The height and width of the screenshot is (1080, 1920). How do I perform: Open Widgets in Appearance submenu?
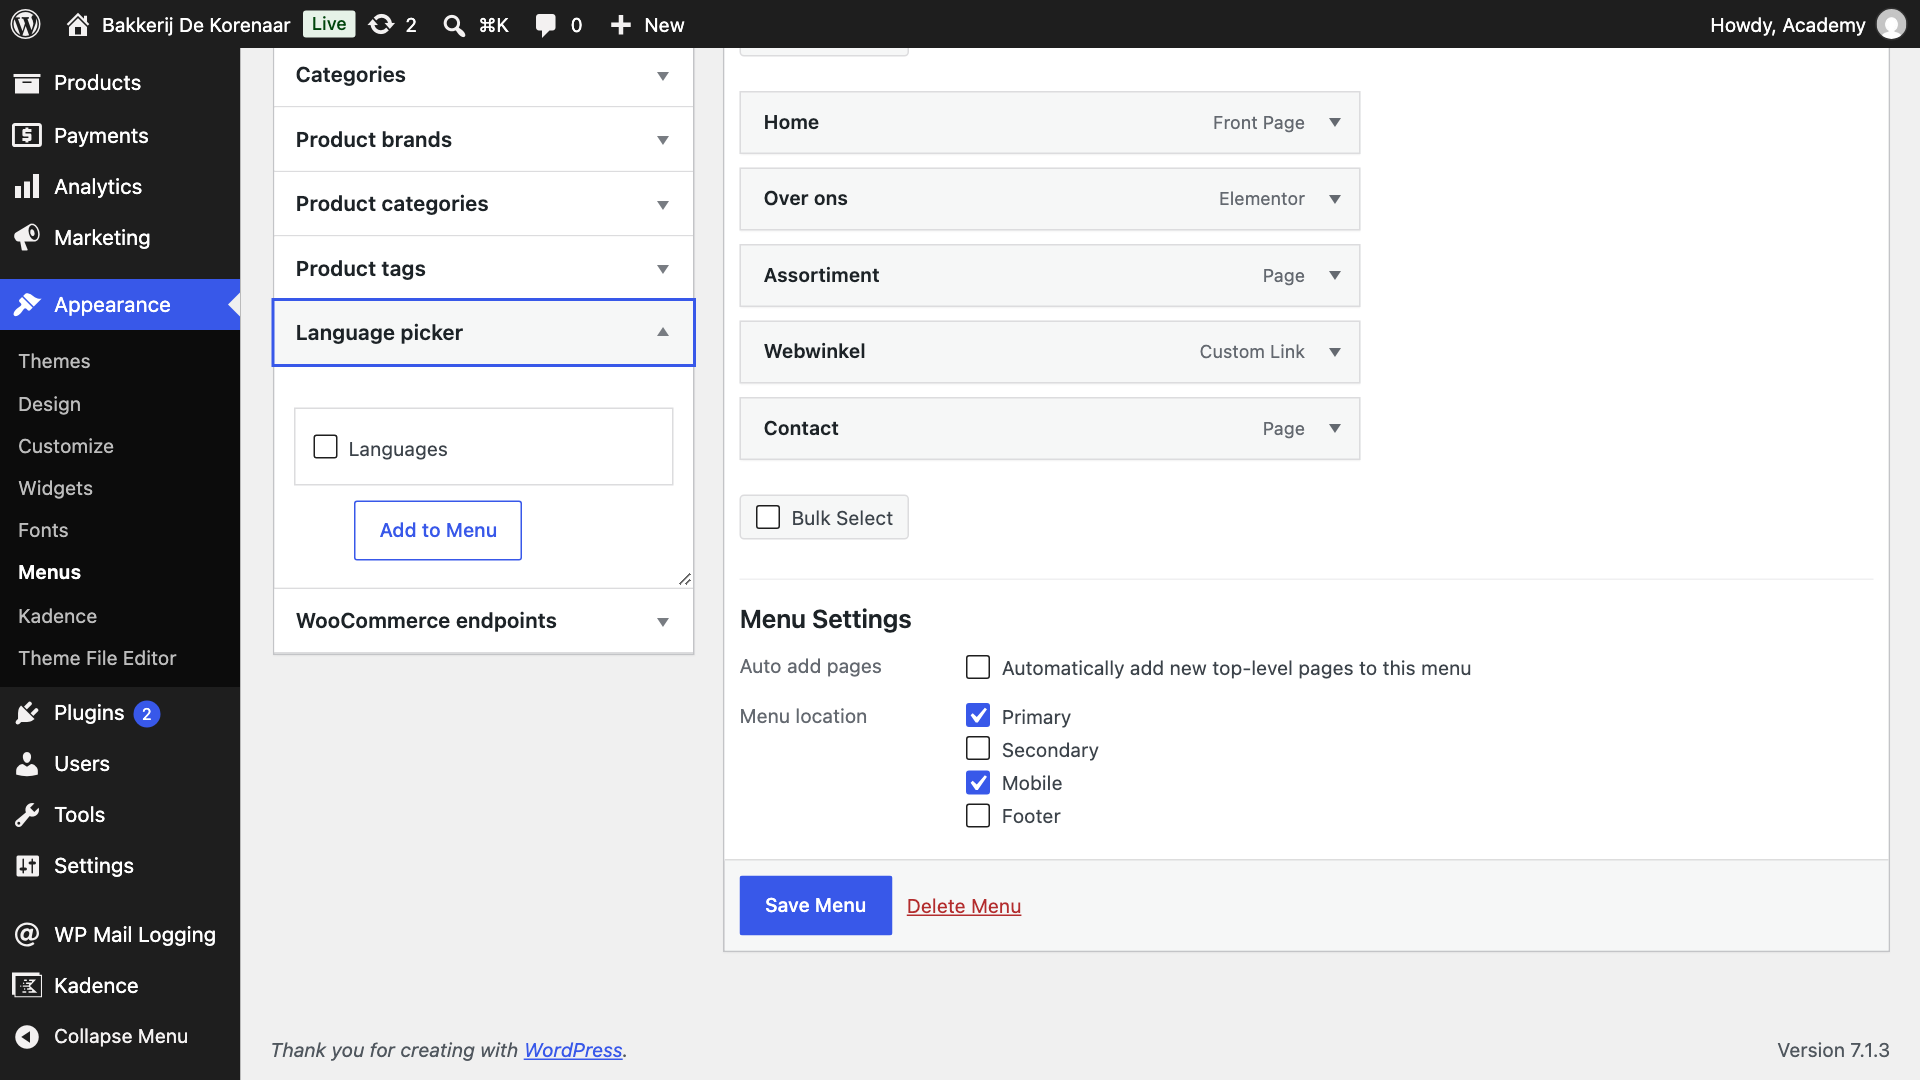pos(55,488)
